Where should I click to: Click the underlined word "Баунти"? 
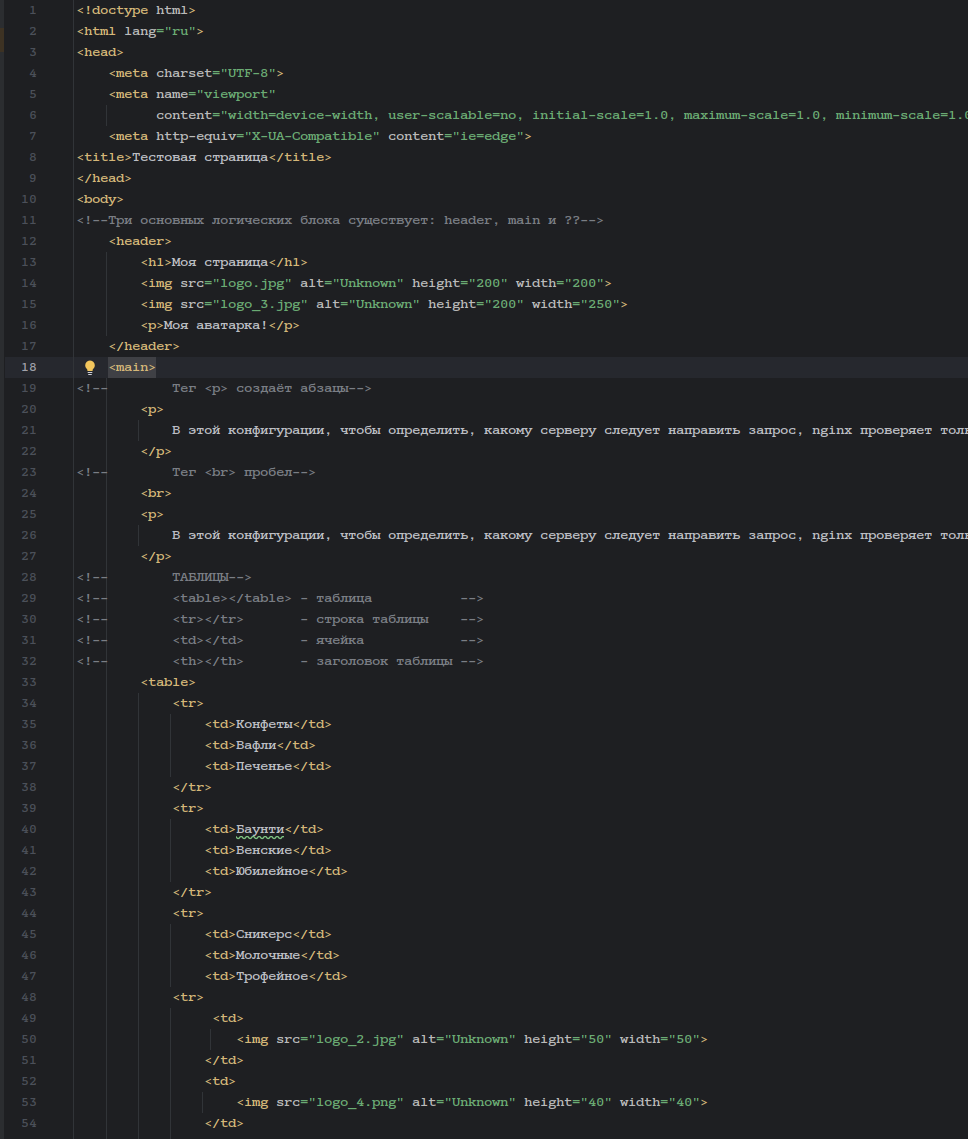pyautogui.click(x=260, y=829)
